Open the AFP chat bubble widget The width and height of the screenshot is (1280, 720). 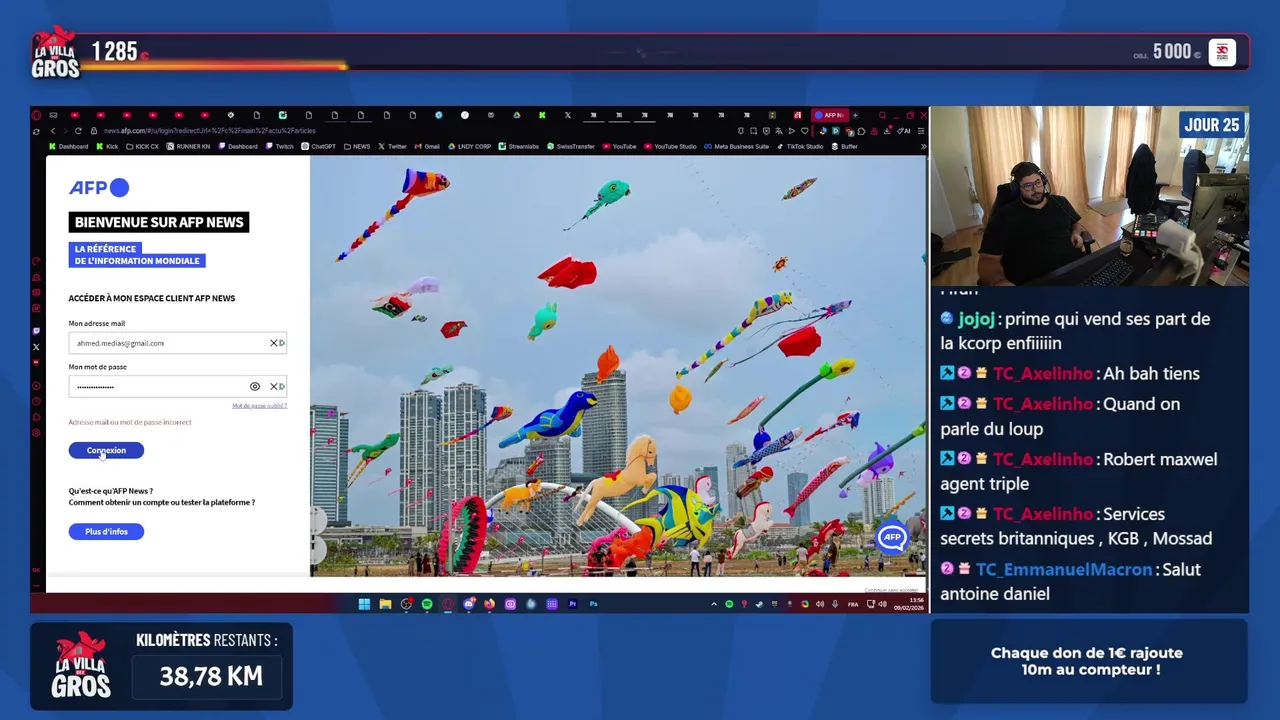pyautogui.click(x=891, y=538)
